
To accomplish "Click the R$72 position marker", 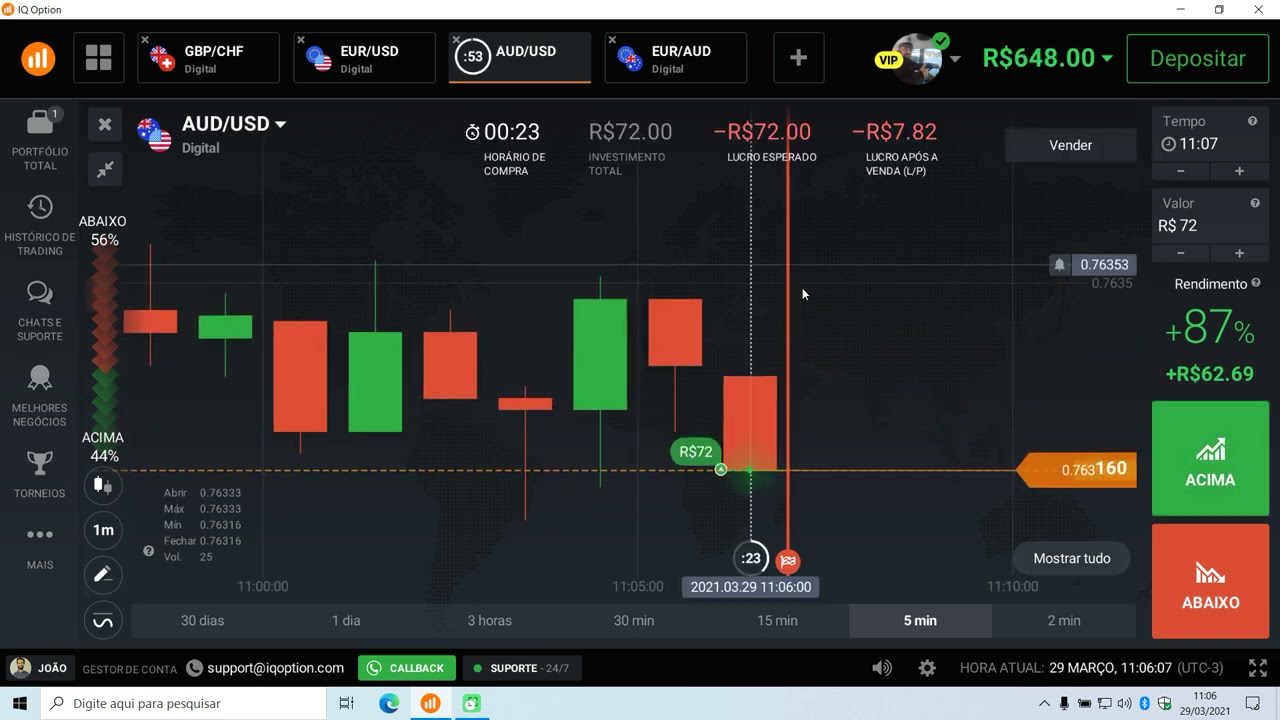I will [695, 452].
